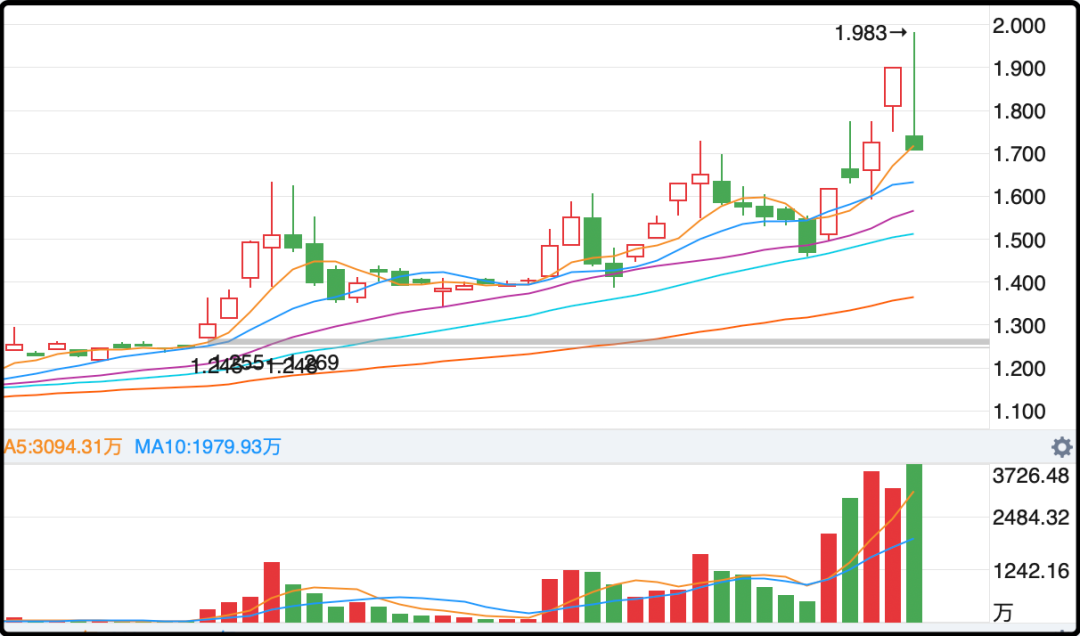Screen dimensions: 1080x636
Task: Select the hollow red candle topping at 1.900
Action: [x=893, y=87]
